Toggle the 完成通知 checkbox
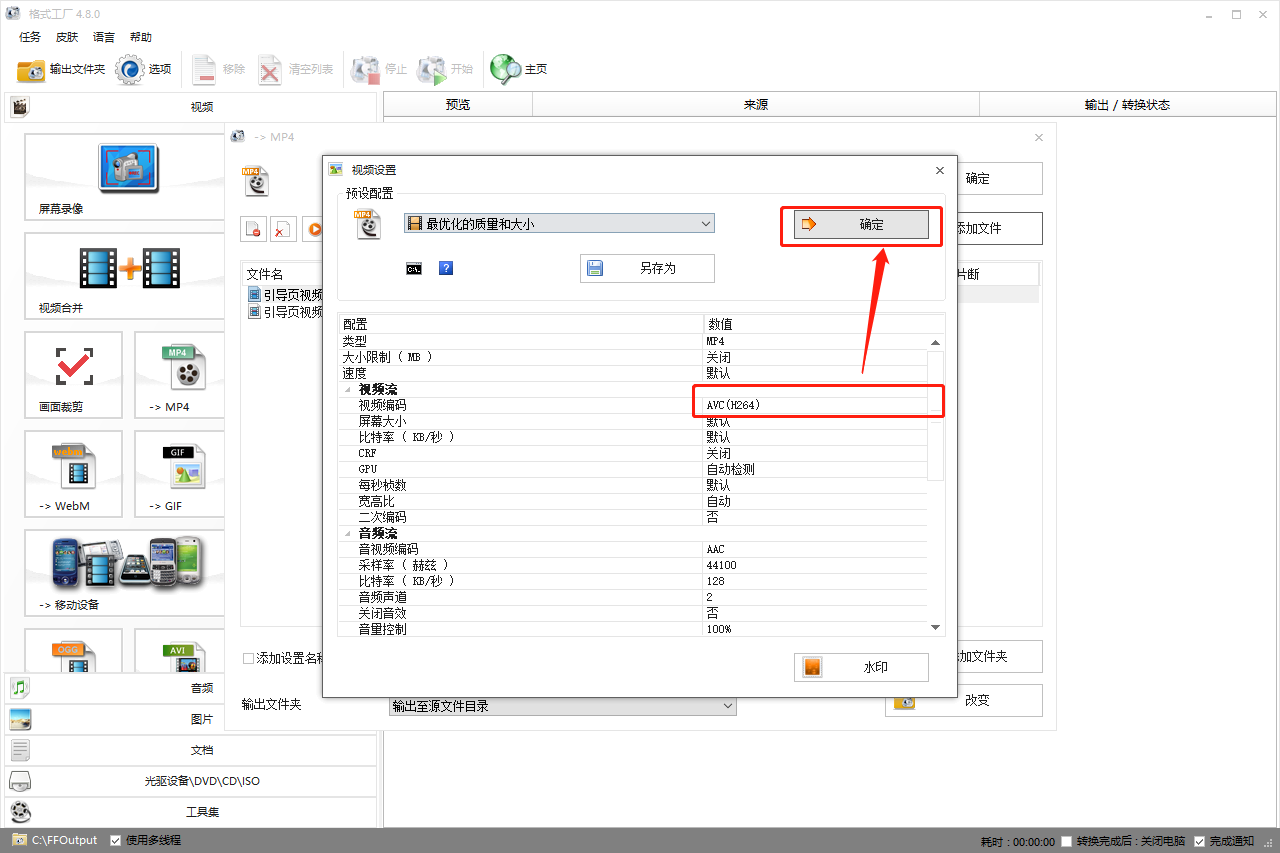1280x853 pixels. [x=1199, y=841]
